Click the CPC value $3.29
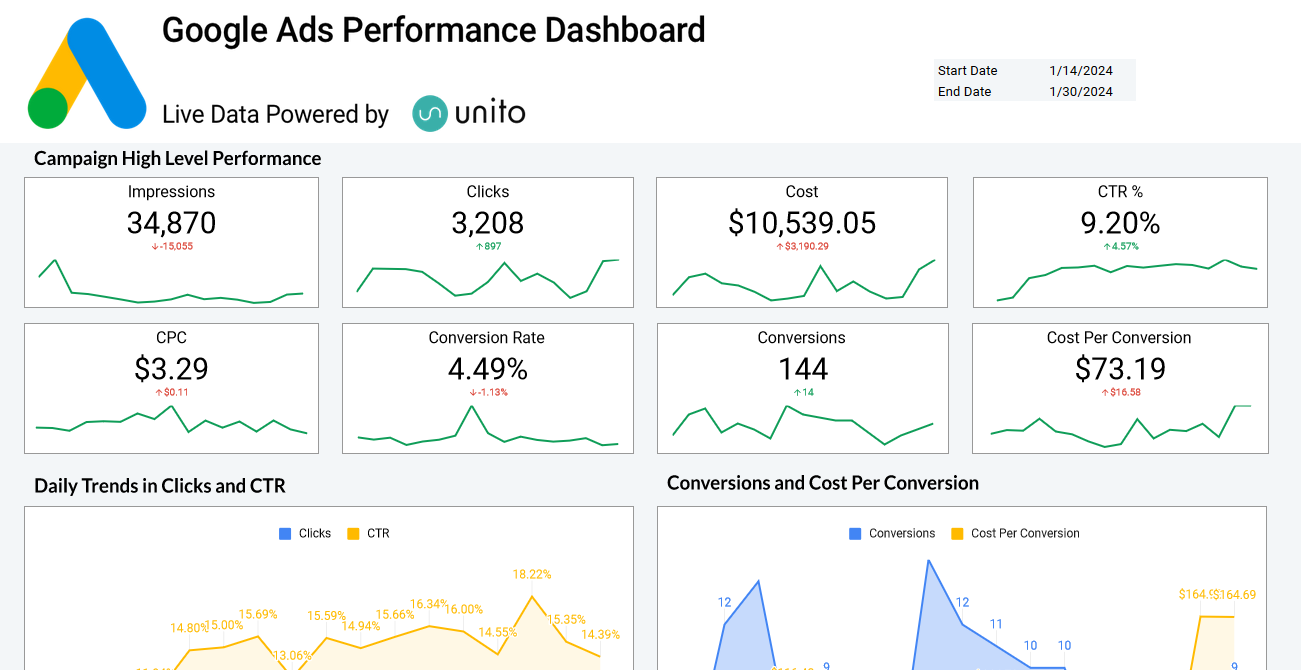This screenshot has height=670, width=1301. [x=171, y=369]
